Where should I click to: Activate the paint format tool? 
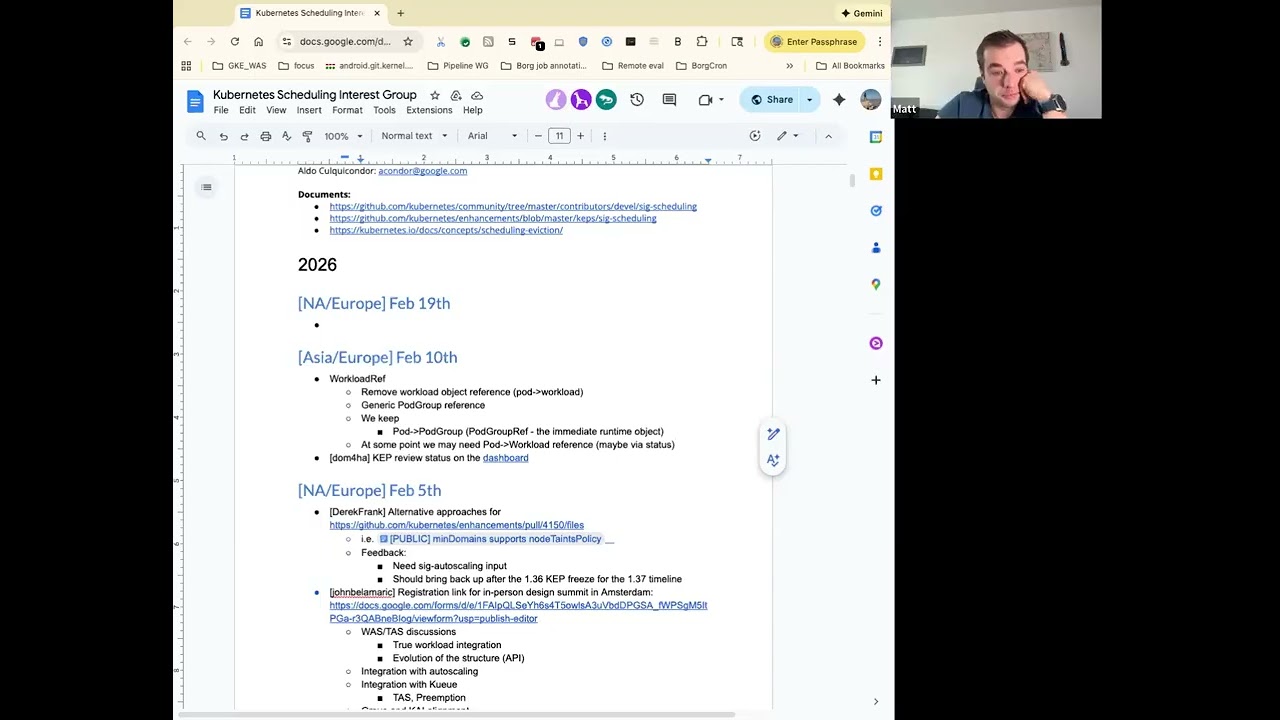pos(307,136)
